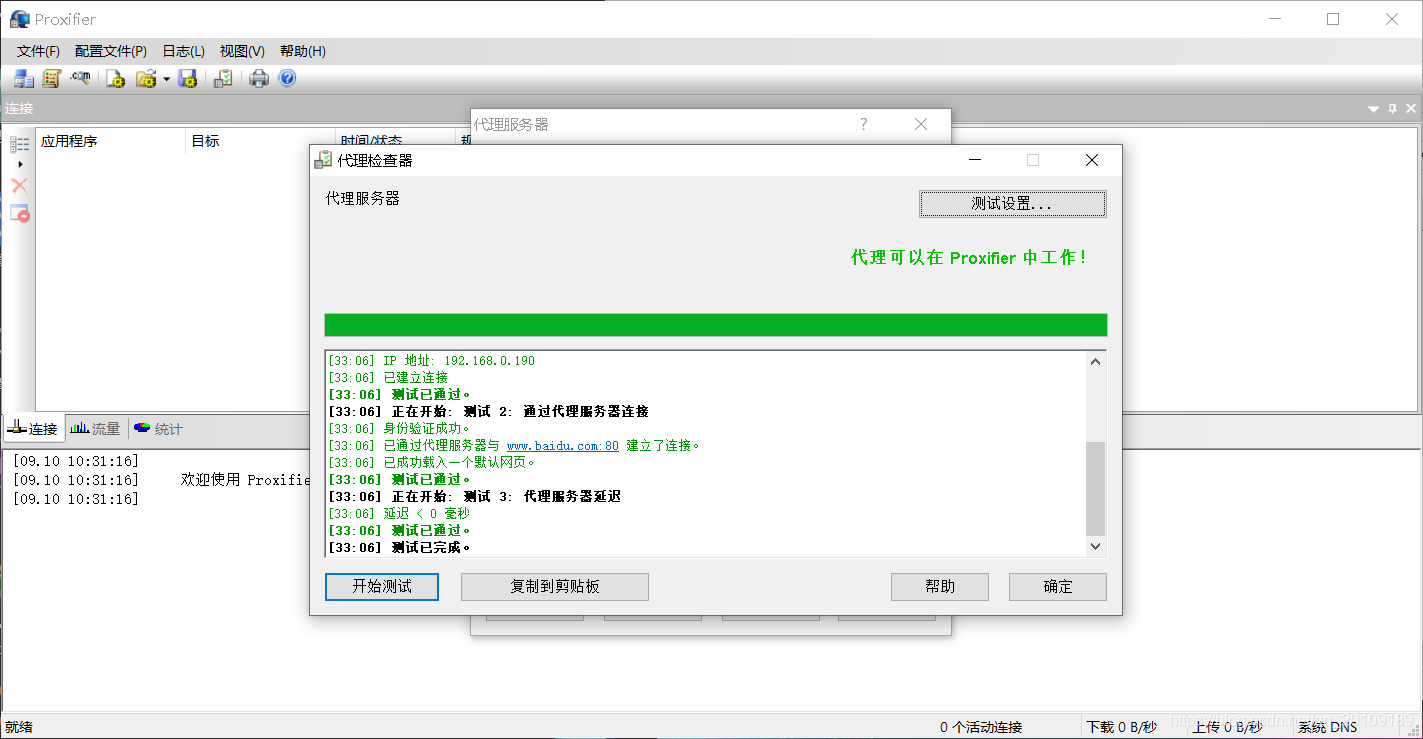Open connections panel options dropdown arrow
1423x739 pixels.
[1373, 108]
